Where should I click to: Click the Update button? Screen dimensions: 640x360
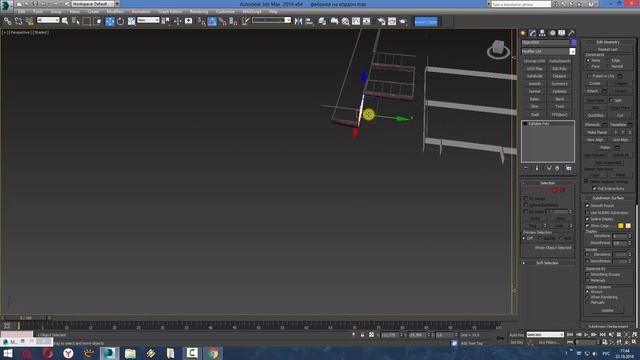(607, 311)
